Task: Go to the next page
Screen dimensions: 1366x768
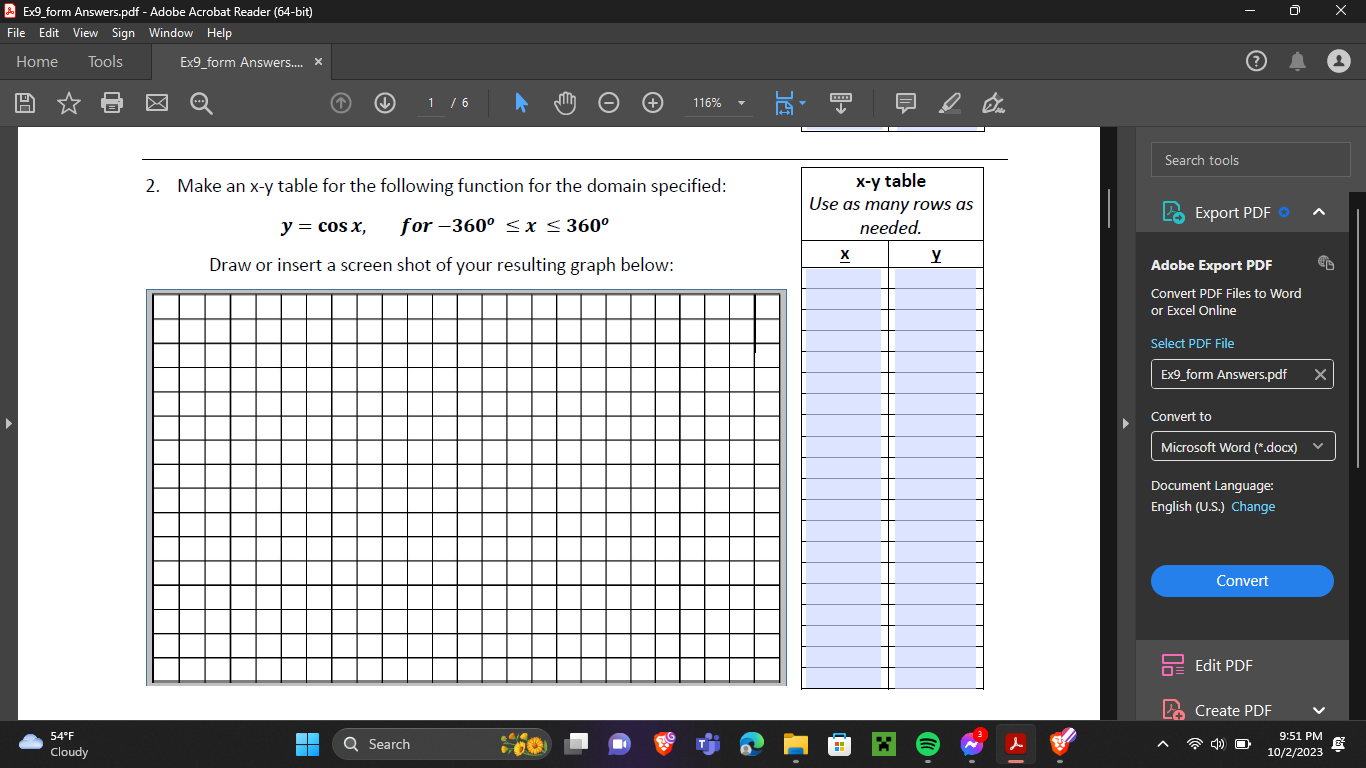Action: [384, 103]
